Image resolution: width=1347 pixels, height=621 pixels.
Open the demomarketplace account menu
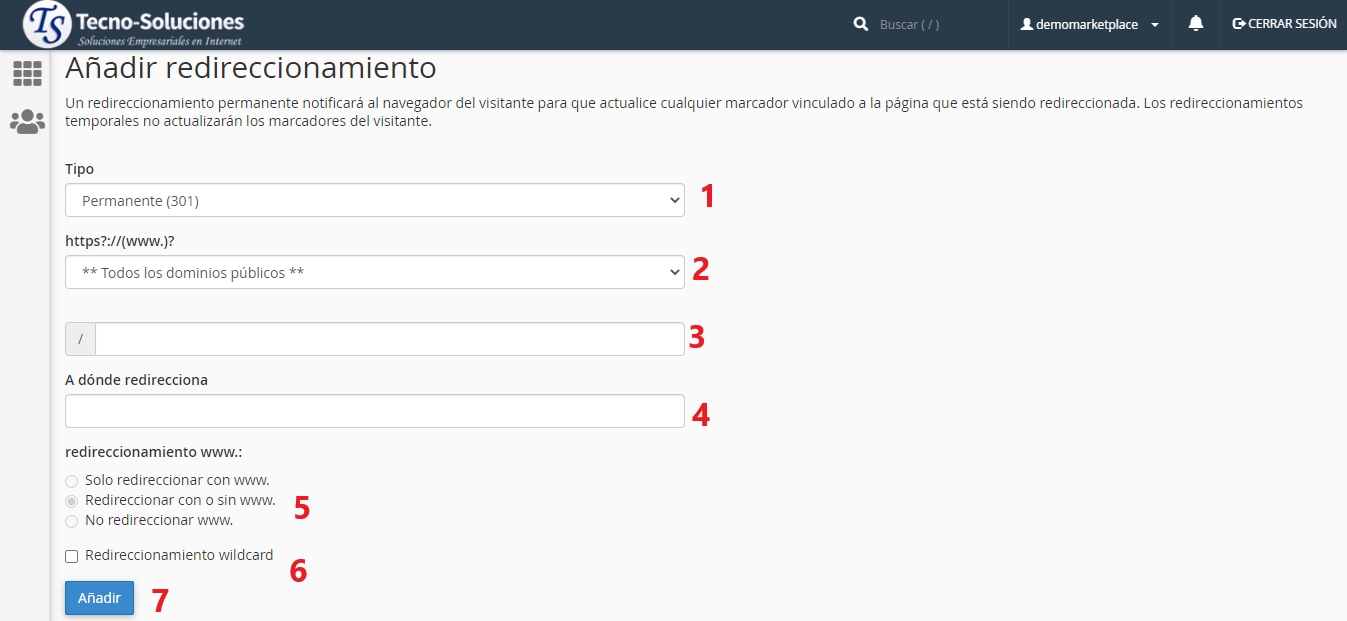(1087, 25)
